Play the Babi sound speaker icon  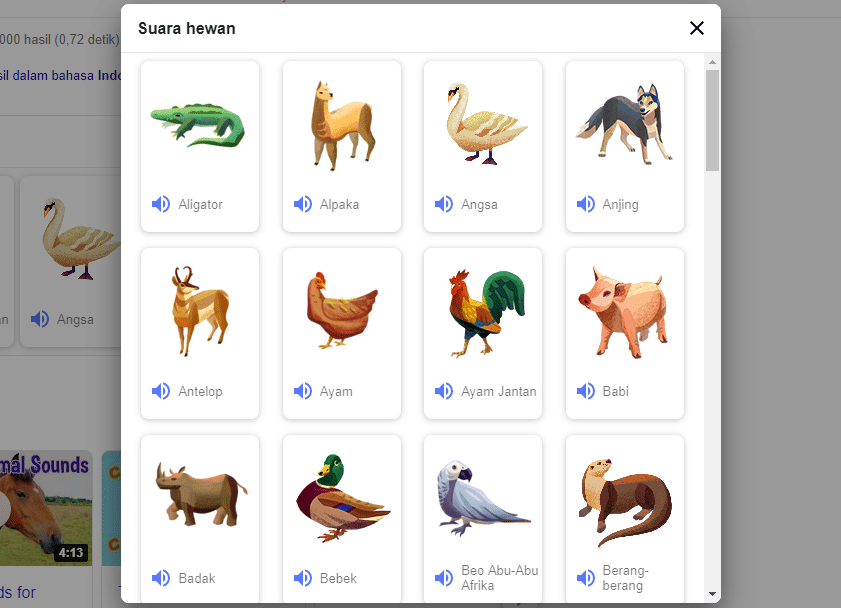[586, 391]
